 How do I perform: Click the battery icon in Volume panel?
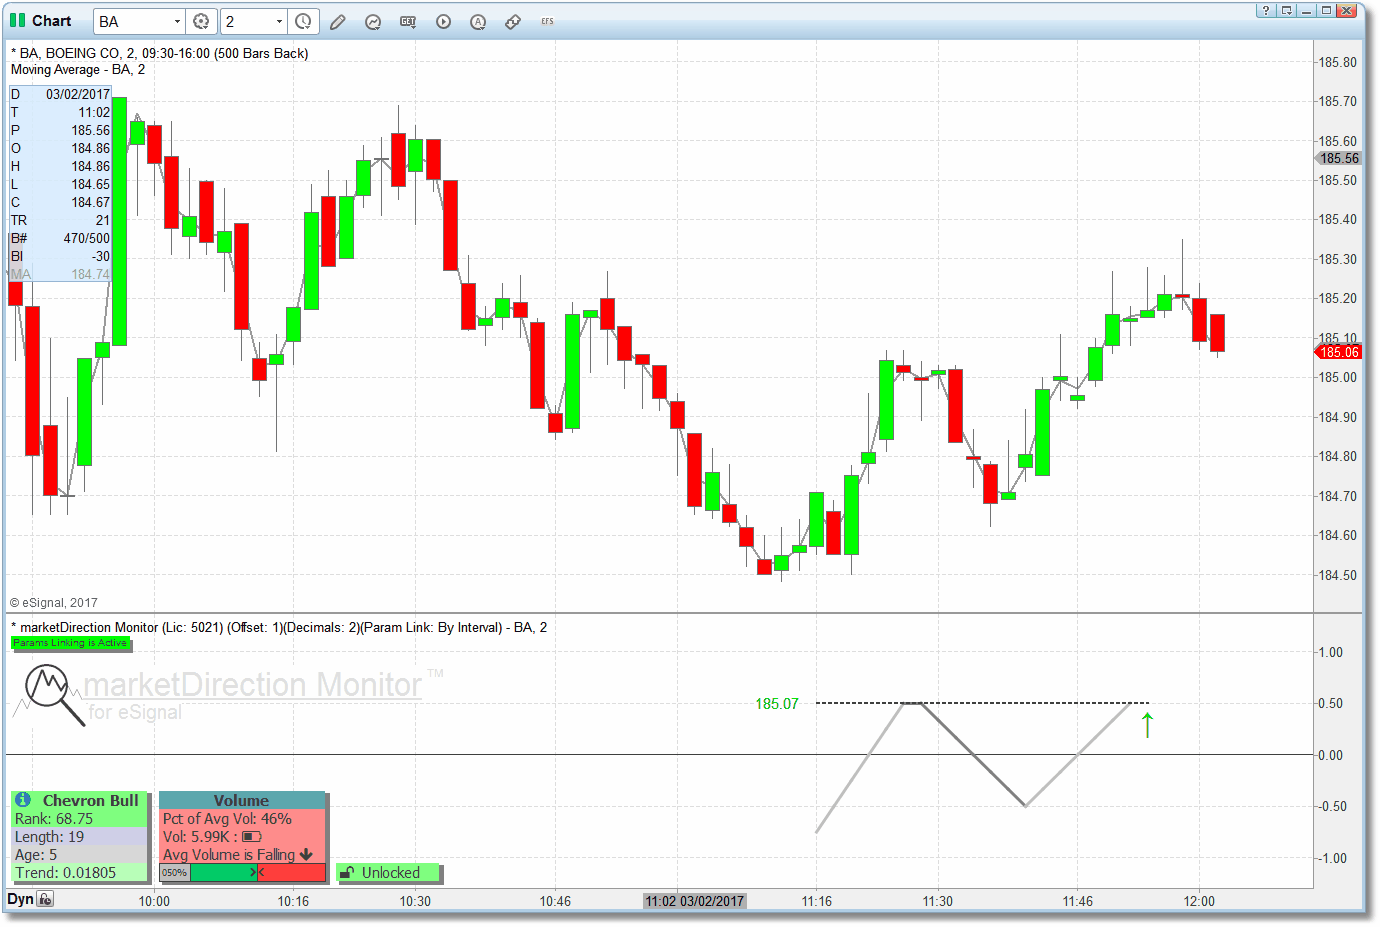click(x=252, y=837)
